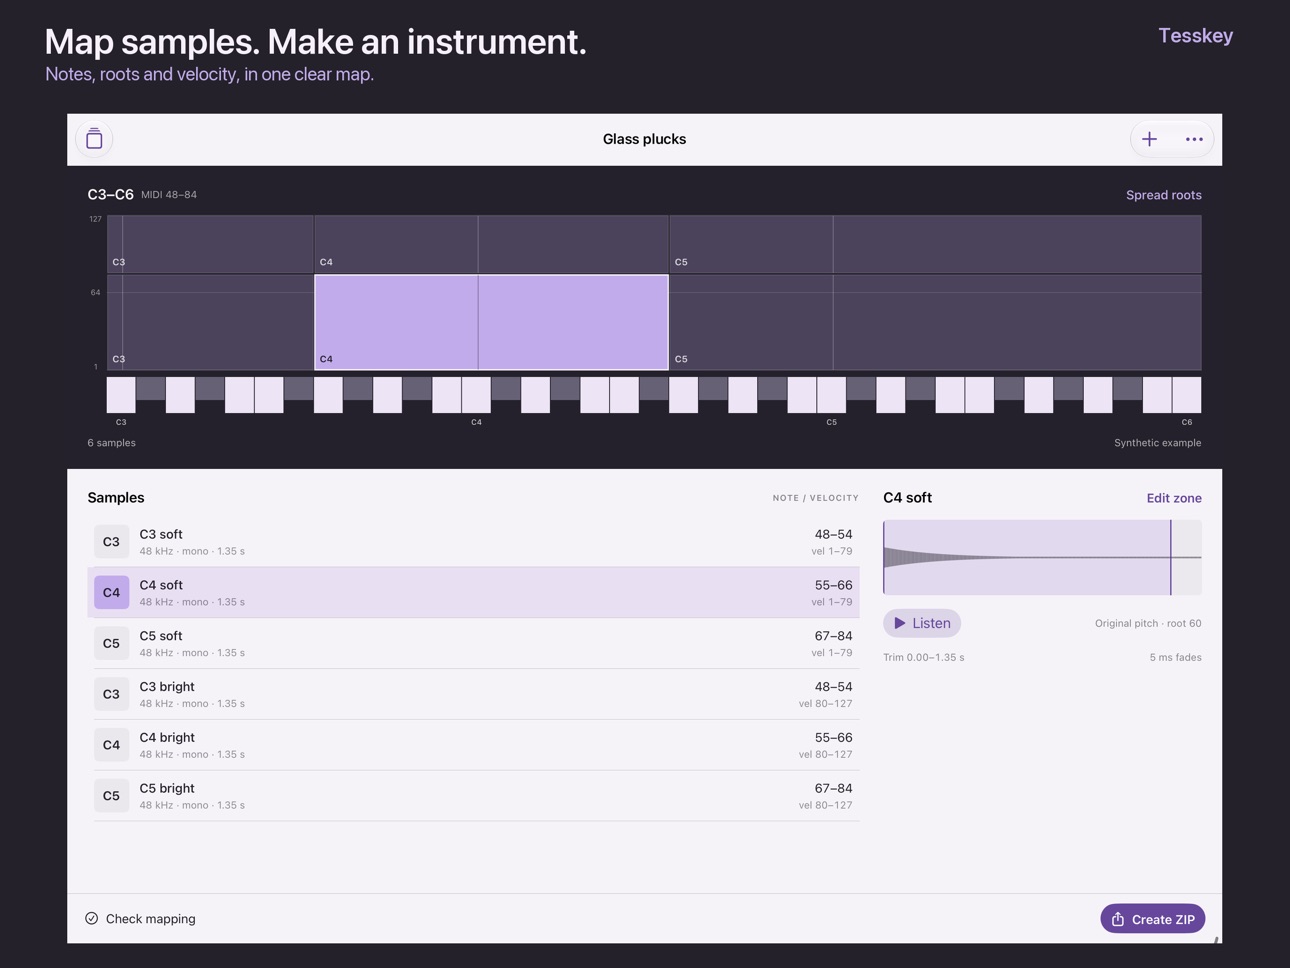Click the 48–54 note range of C3 soft
The width and height of the screenshot is (1290, 968).
833,535
